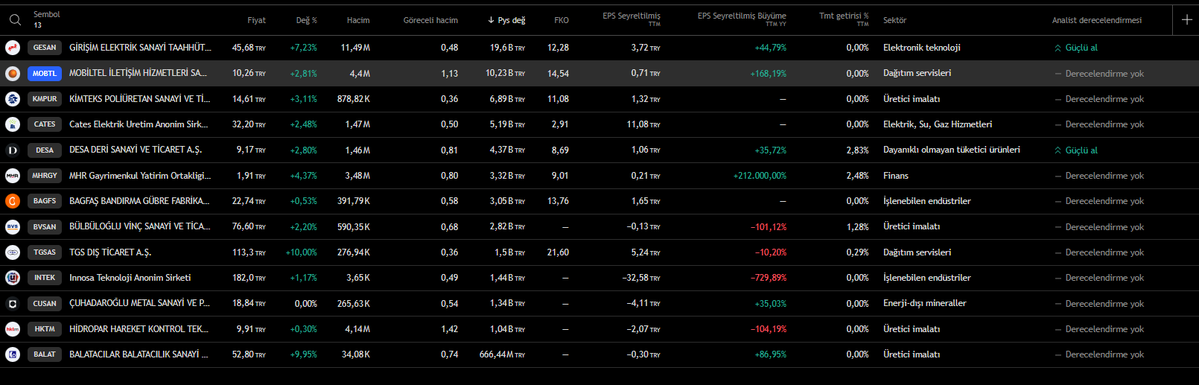
Task: Sort by FKO column header
Action: click(x=561, y=20)
